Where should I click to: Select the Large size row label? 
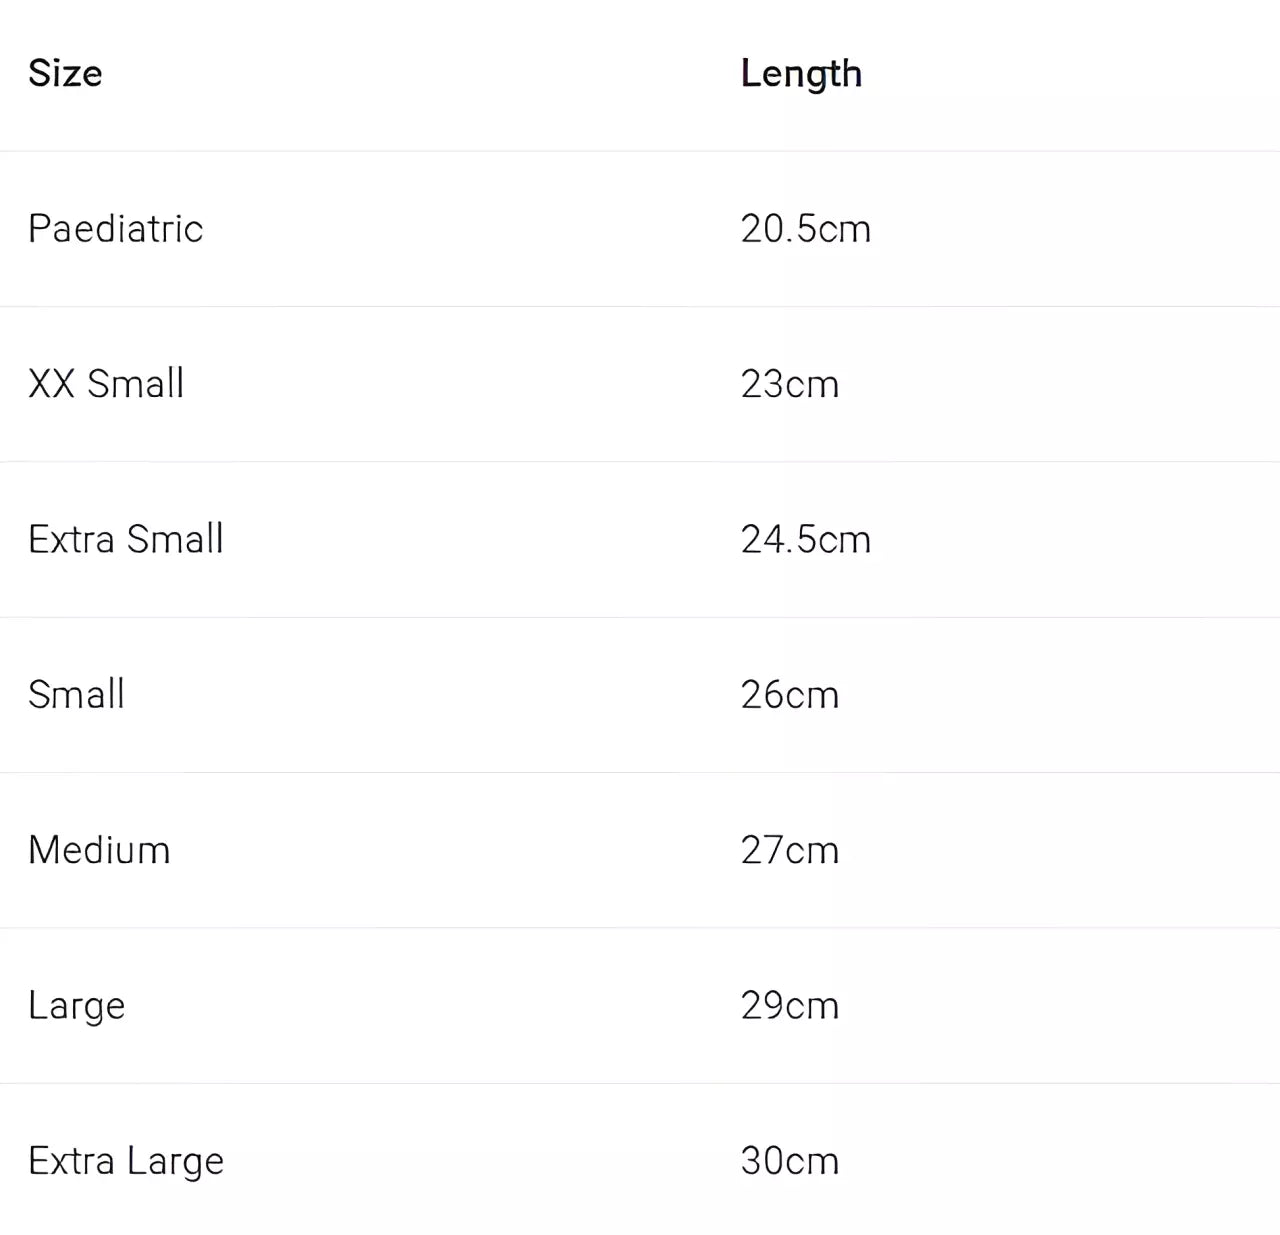click(x=76, y=1006)
